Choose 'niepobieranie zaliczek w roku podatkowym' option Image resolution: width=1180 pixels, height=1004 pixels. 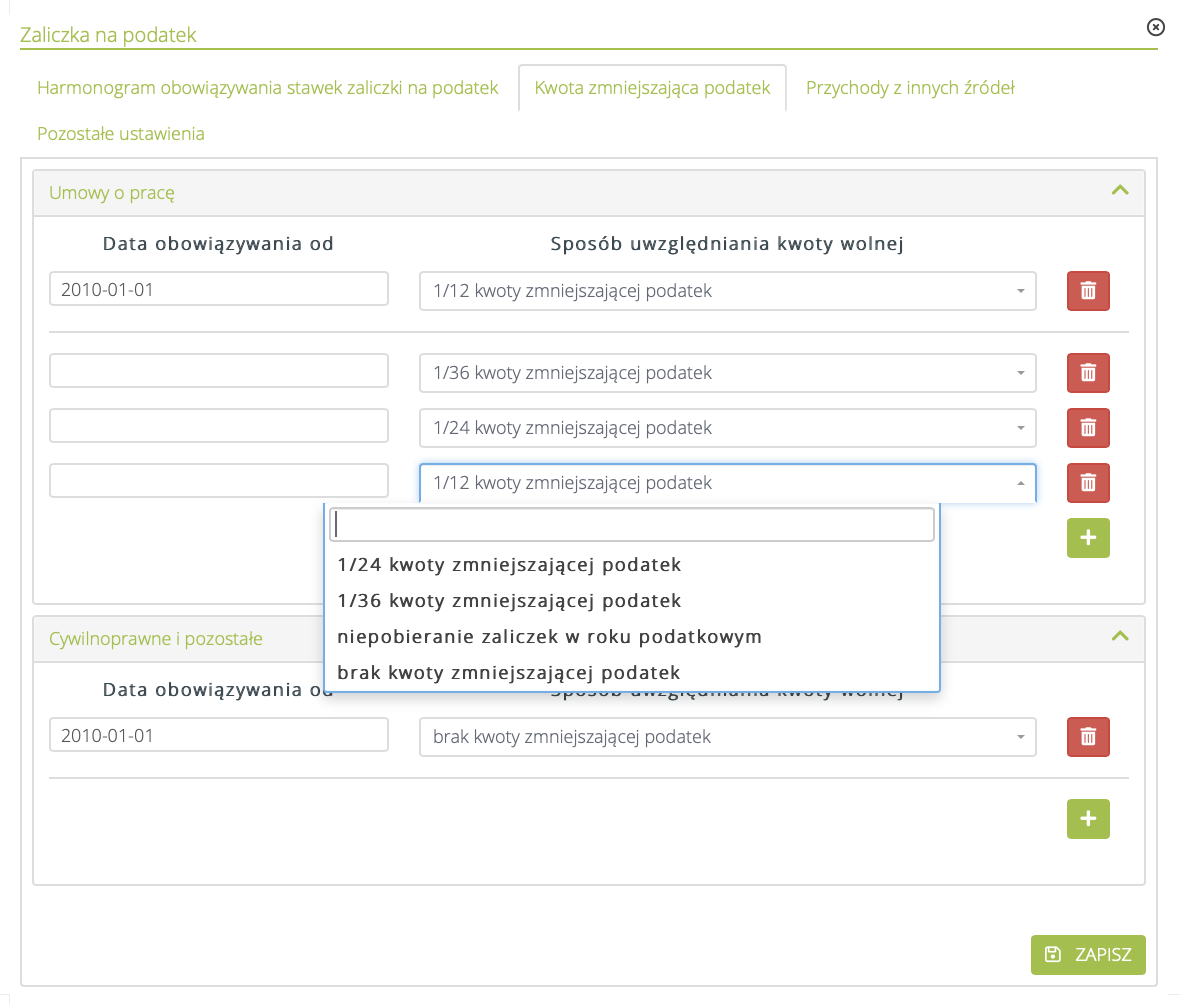click(x=549, y=636)
